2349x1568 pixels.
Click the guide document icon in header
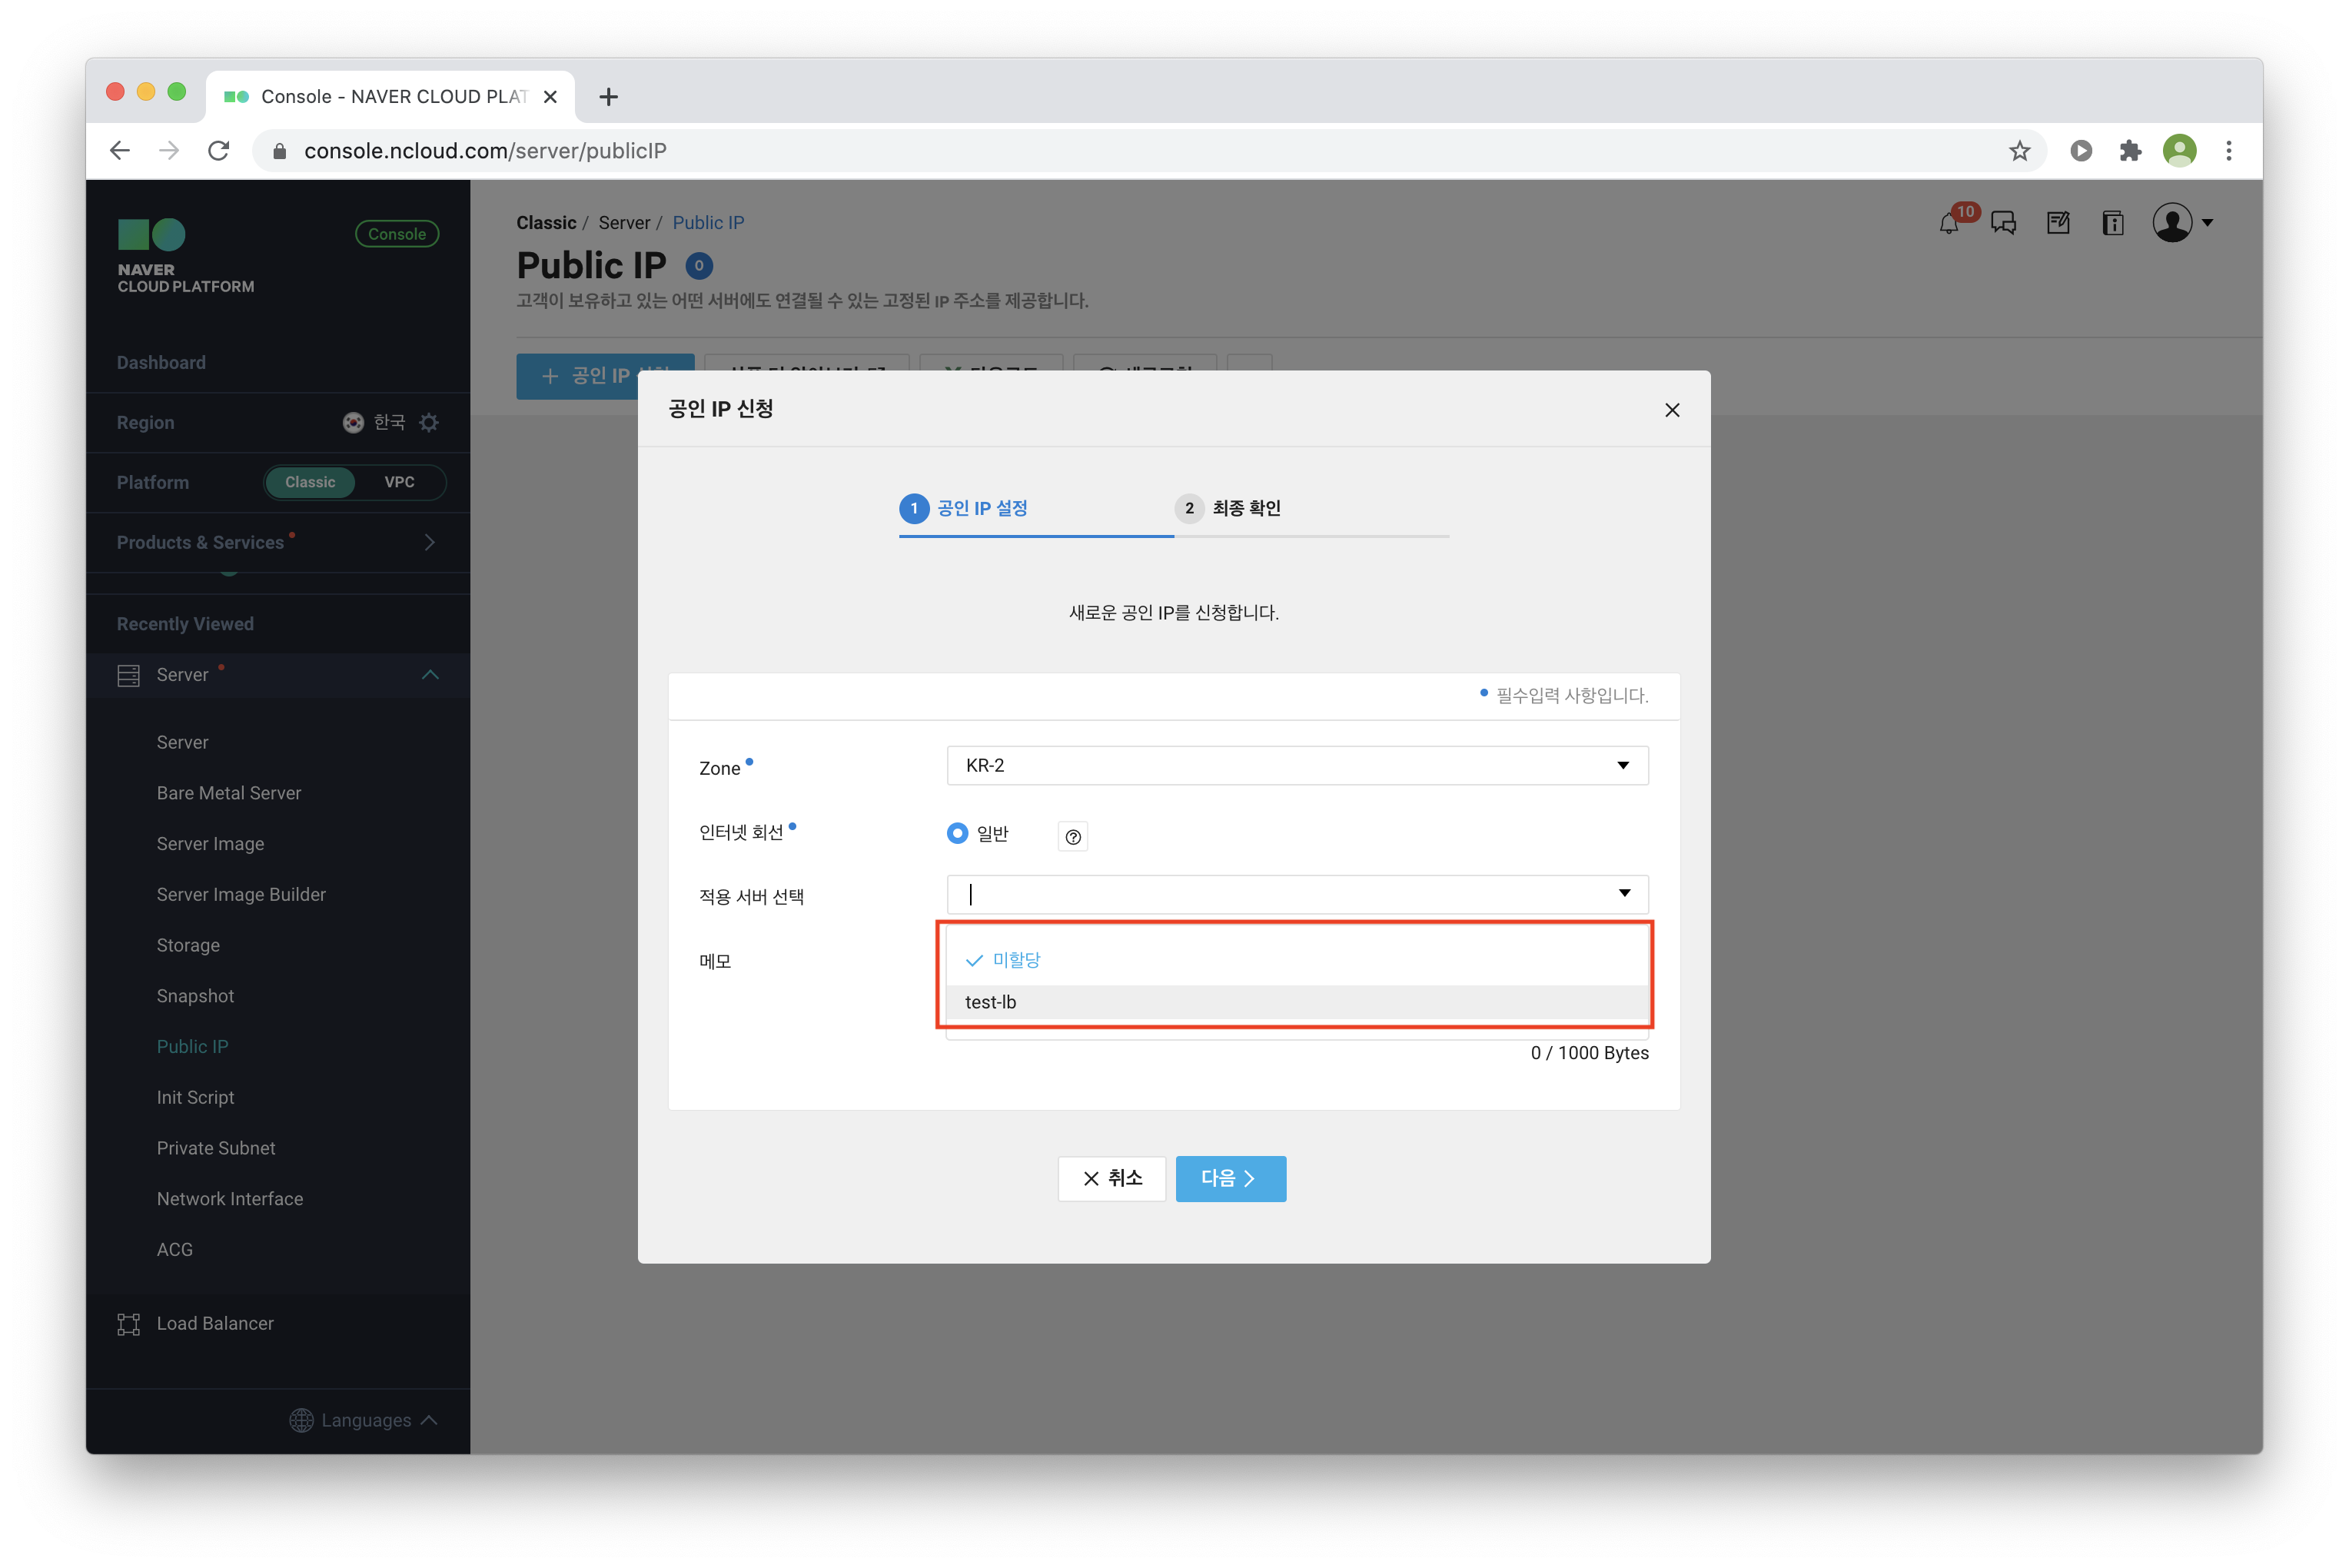point(2112,223)
